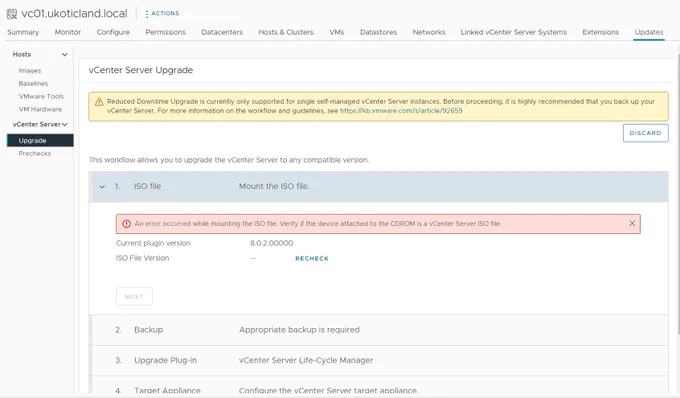Image resolution: width=680 pixels, height=398 pixels.
Task: Go to the Permissions tab
Action: [166, 32]
